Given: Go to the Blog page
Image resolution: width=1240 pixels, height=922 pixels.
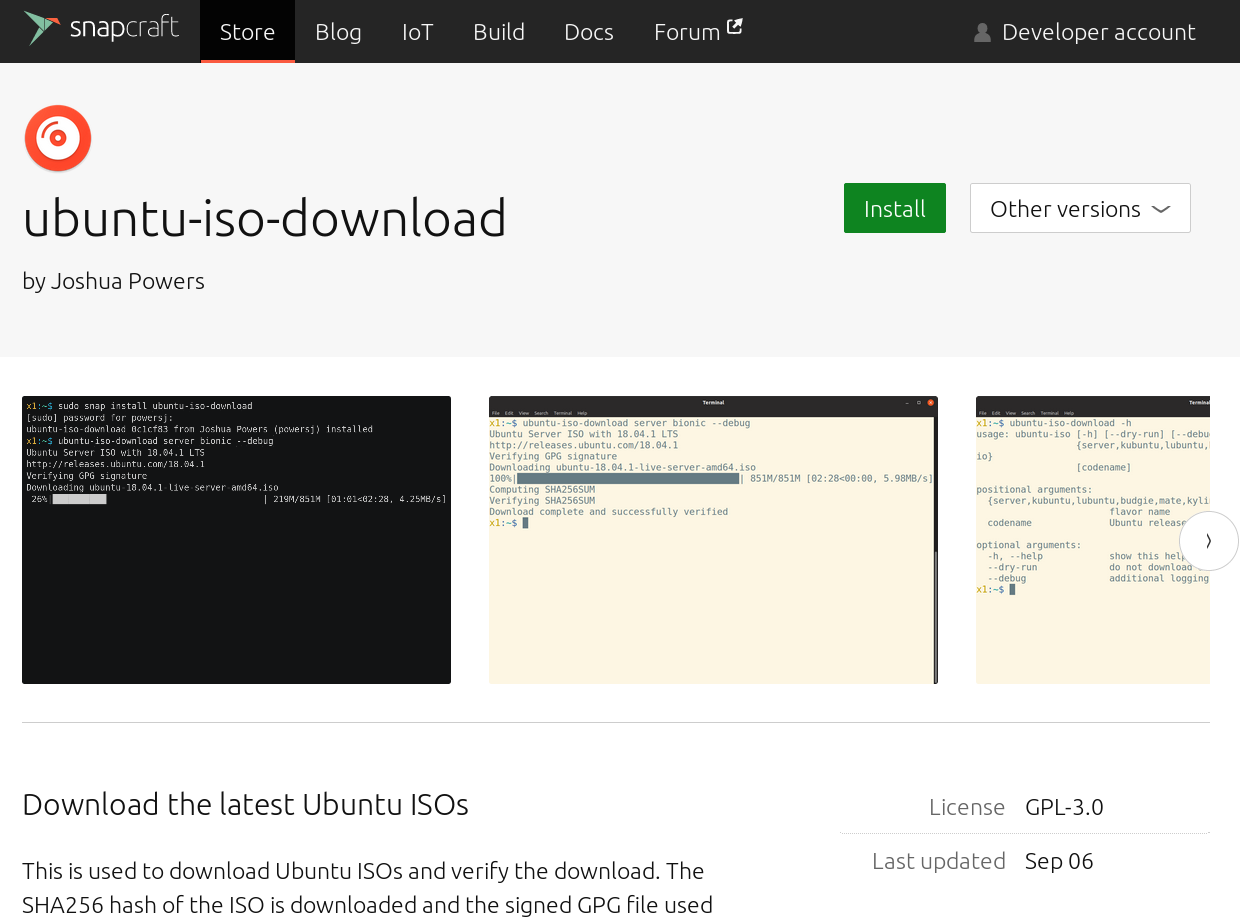Looking at the screenshot, I should (338, 31).
